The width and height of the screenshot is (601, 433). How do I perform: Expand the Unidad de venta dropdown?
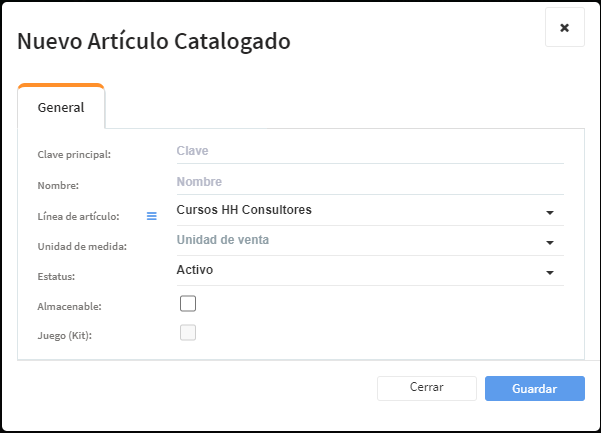point(370,240)
